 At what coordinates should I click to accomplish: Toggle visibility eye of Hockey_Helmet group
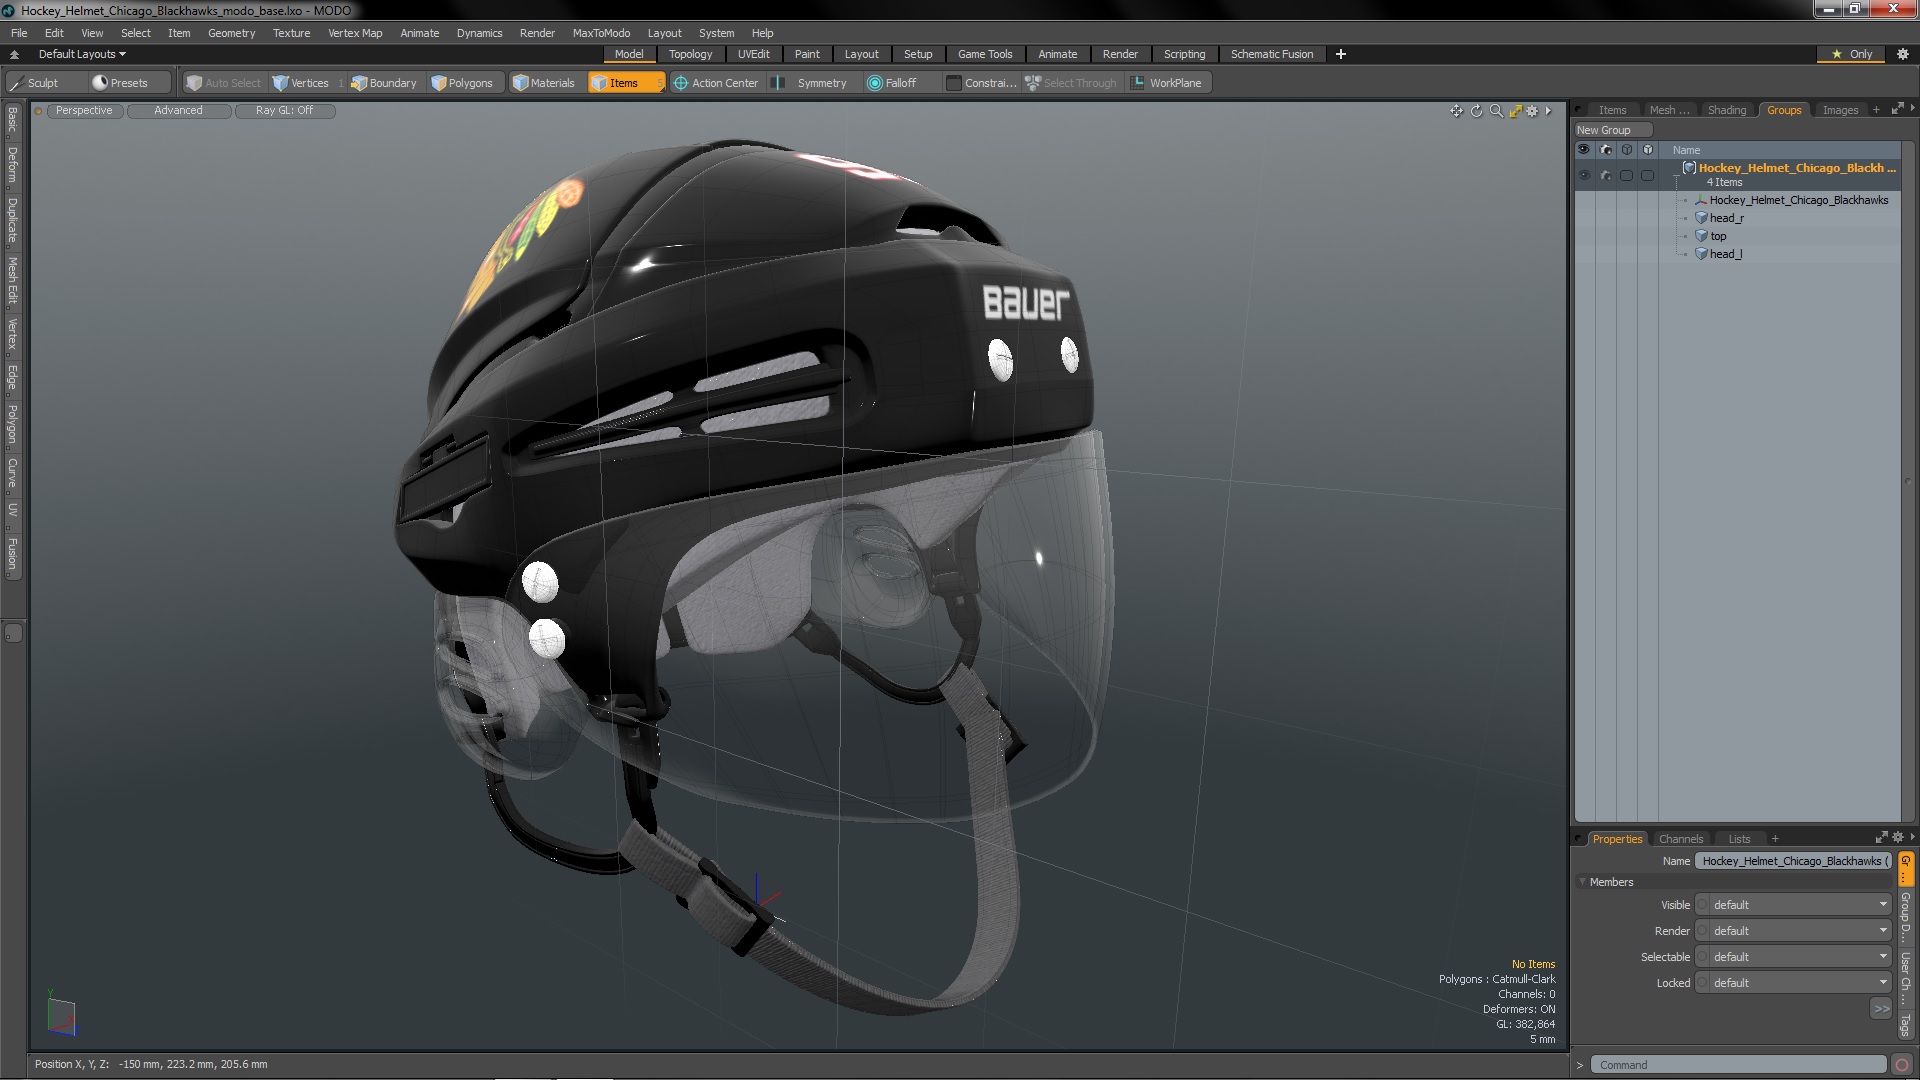(x=1584, y=176)
